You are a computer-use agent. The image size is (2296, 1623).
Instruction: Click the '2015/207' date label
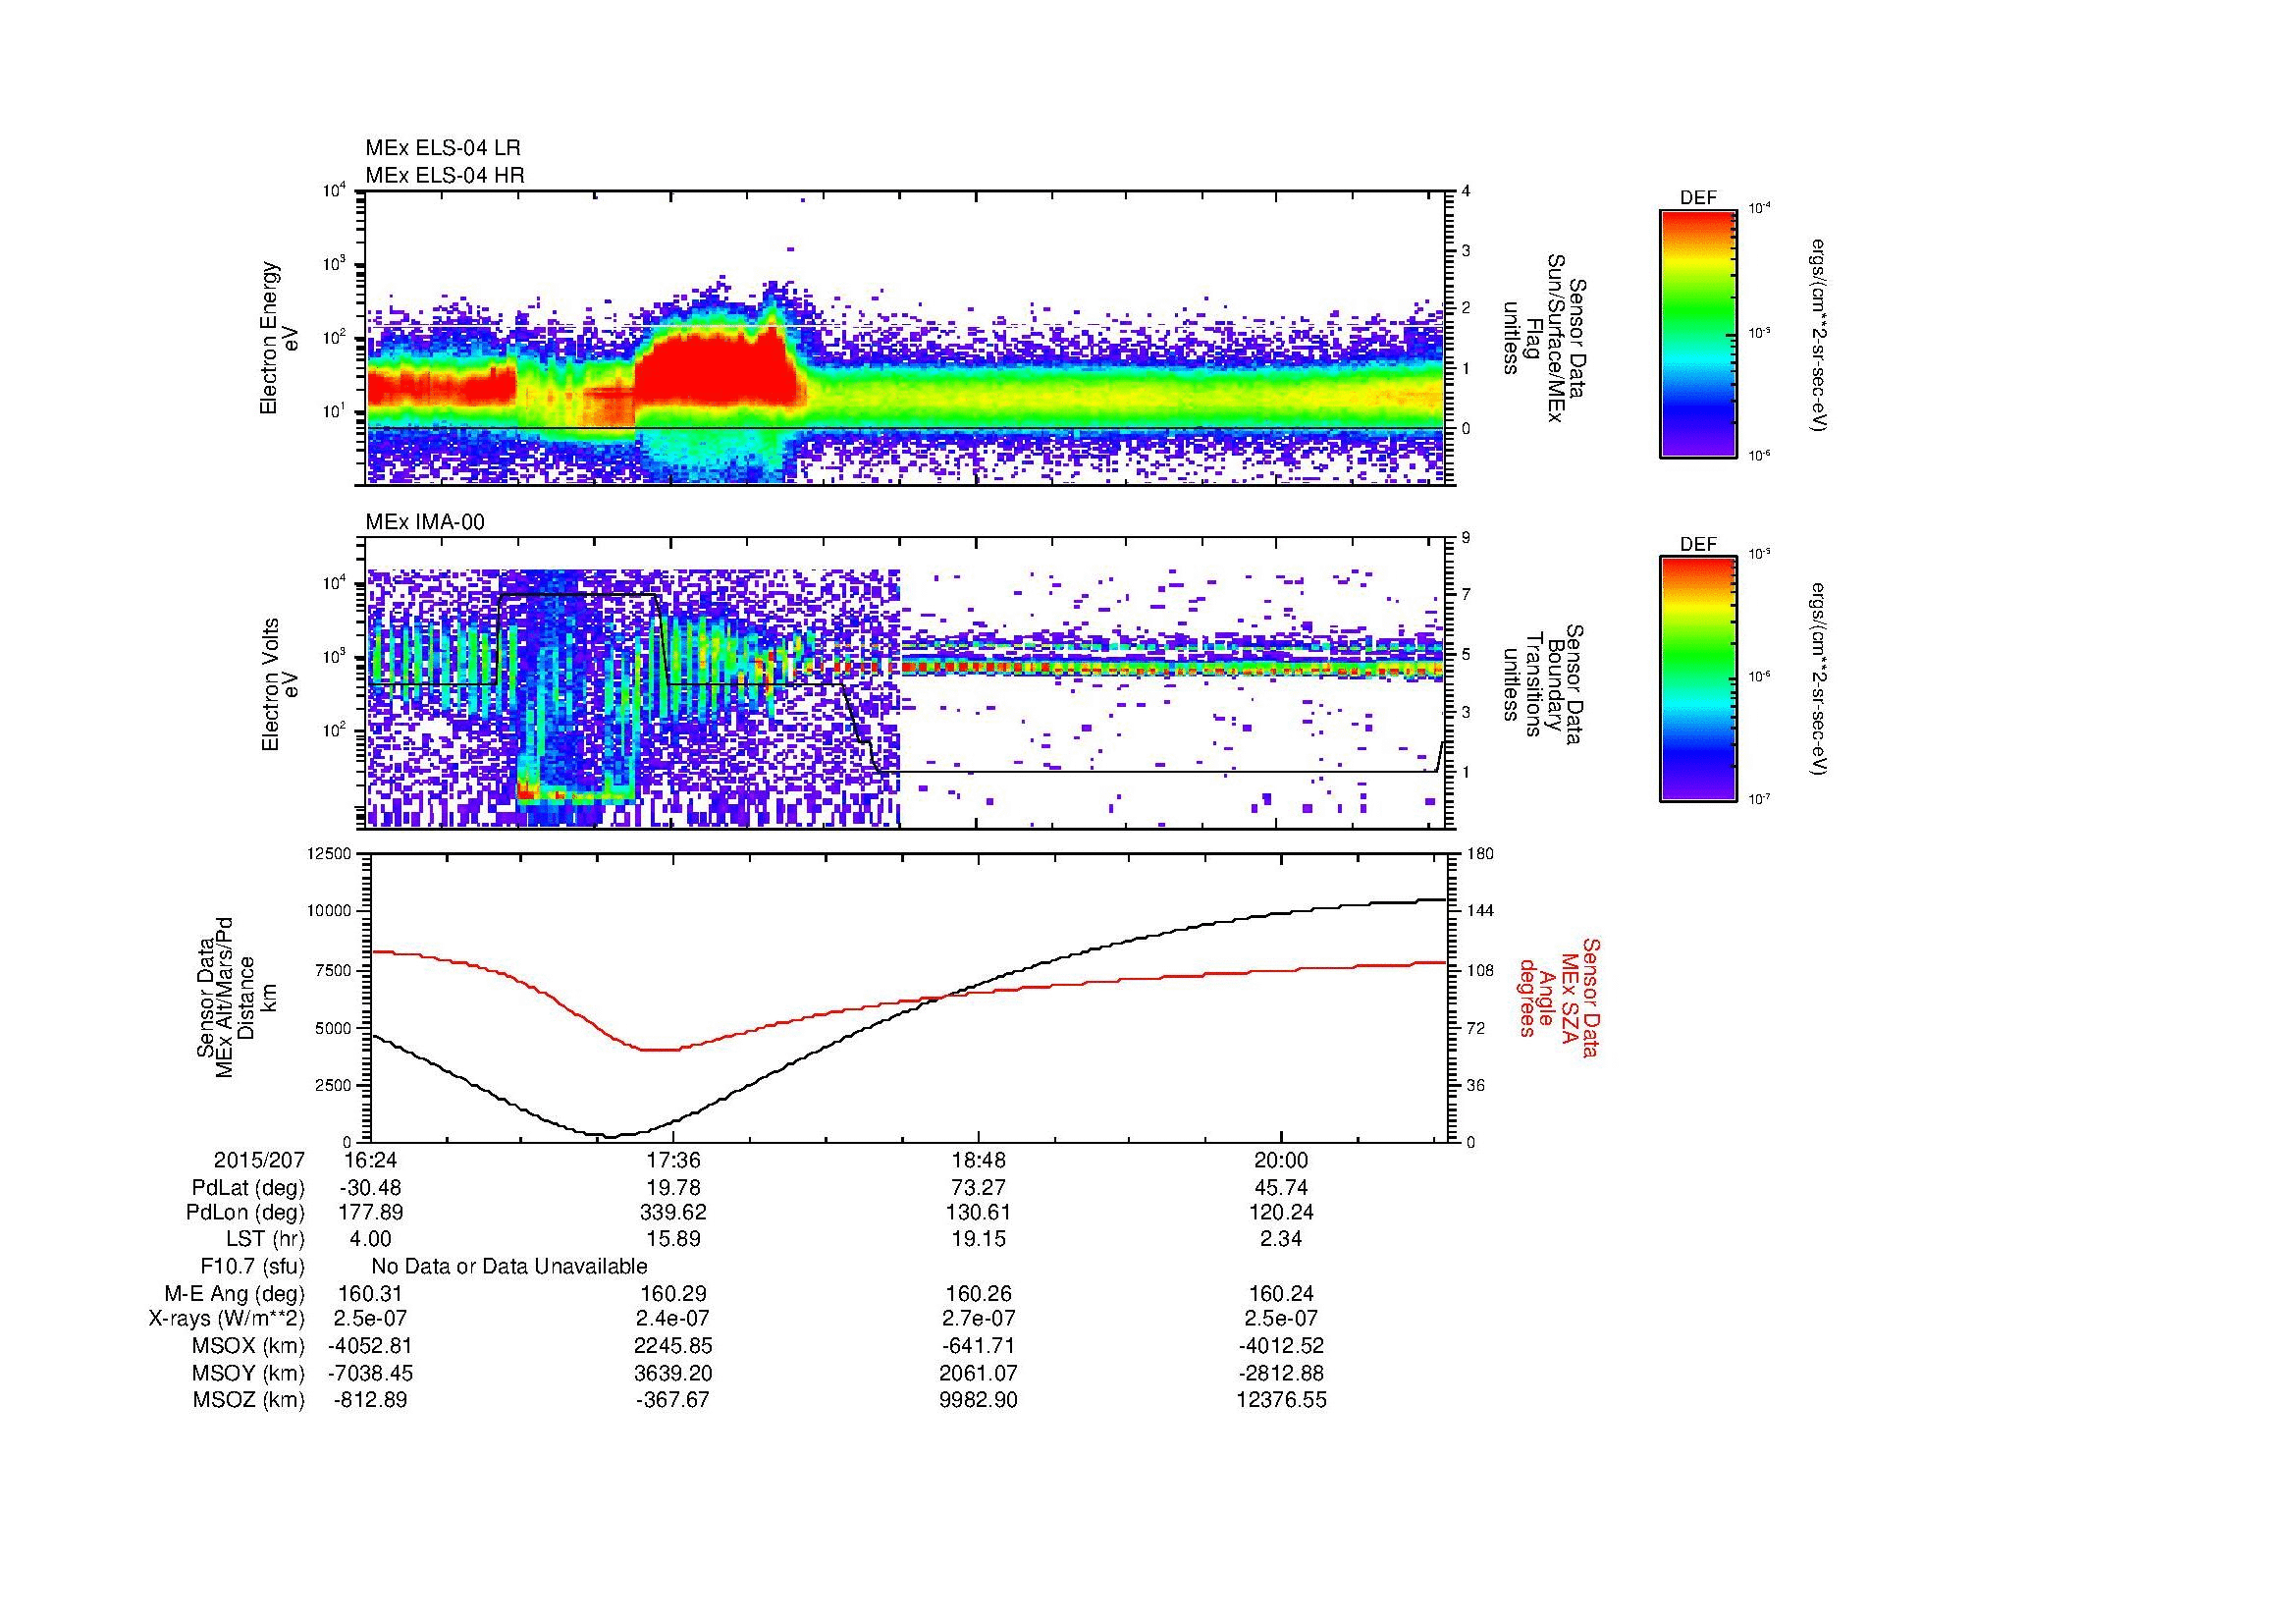(x=259, y=1161)
